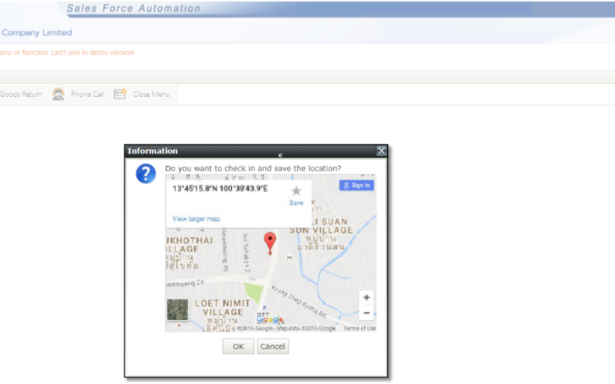Open the Goods Return menu item

[21, 94]
